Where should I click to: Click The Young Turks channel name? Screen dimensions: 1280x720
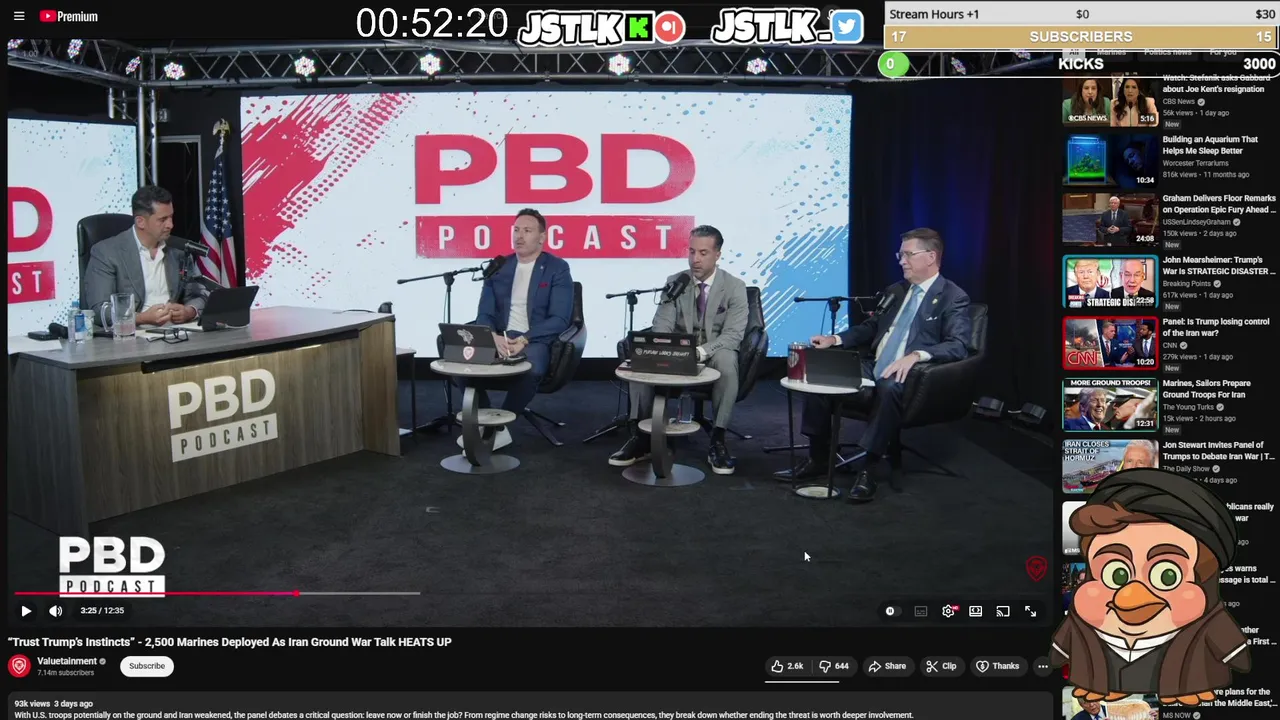(x=1187, y=407)
